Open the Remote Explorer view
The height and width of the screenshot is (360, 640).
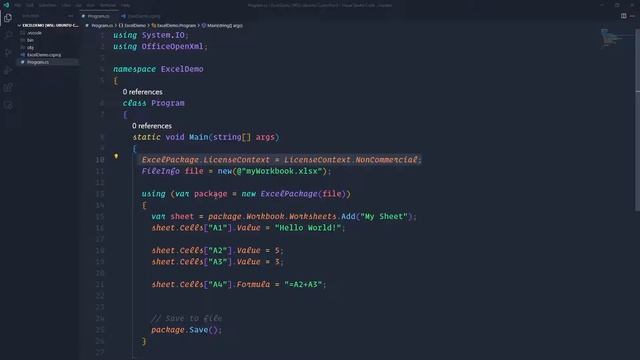pos(8,105)
